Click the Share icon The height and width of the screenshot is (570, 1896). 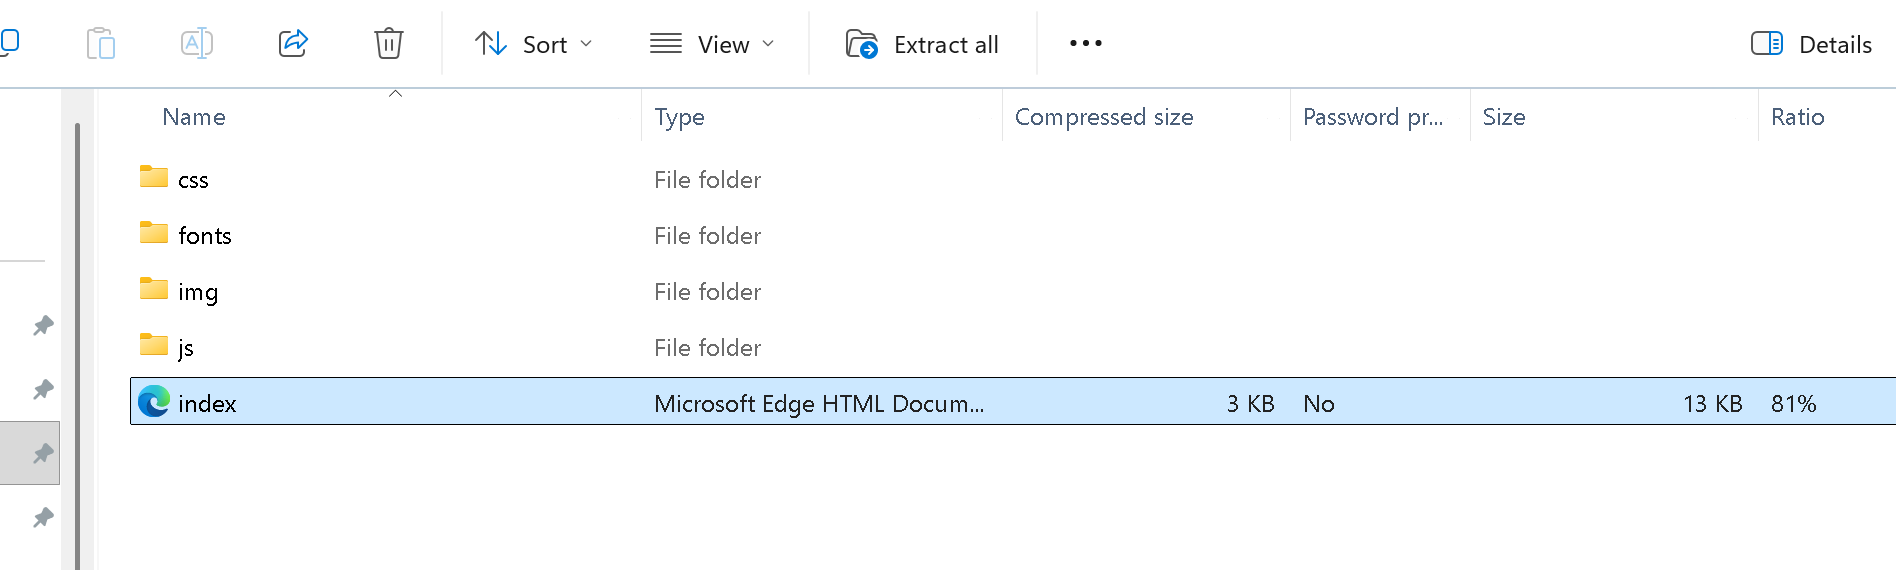pyautogui.click(x=293, y=44)
